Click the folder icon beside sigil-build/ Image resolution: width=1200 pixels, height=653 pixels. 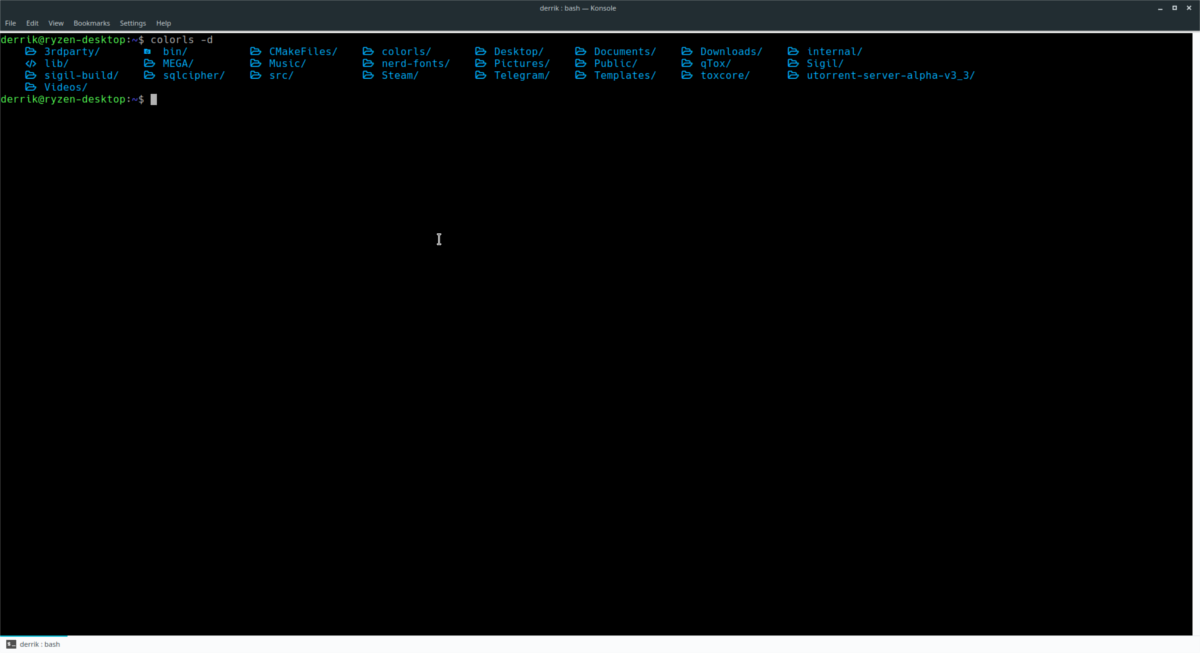30,76
